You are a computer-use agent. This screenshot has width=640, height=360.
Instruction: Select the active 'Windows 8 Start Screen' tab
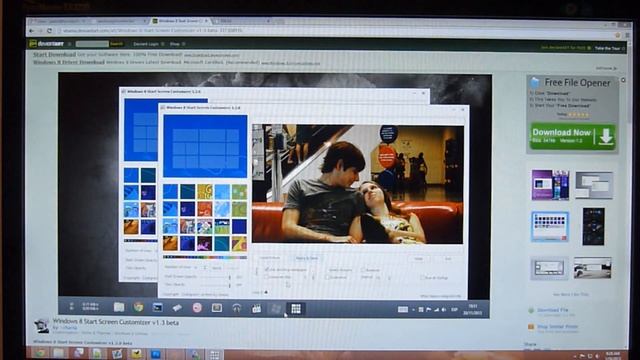[180, 21]
